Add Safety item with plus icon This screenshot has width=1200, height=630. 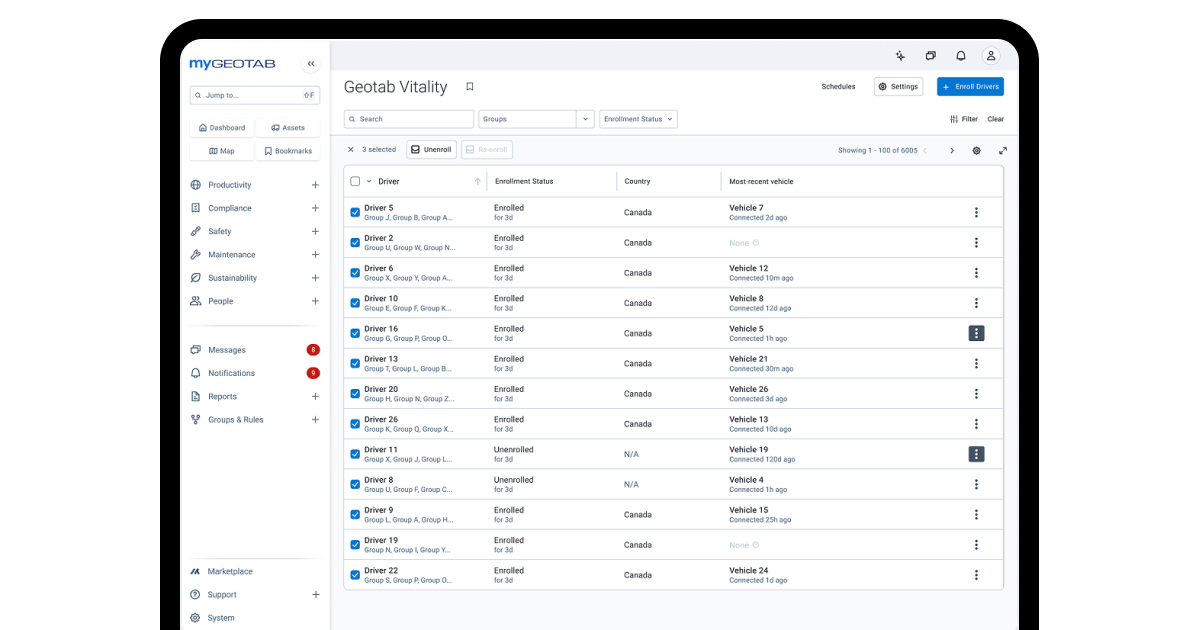(315, 231)
